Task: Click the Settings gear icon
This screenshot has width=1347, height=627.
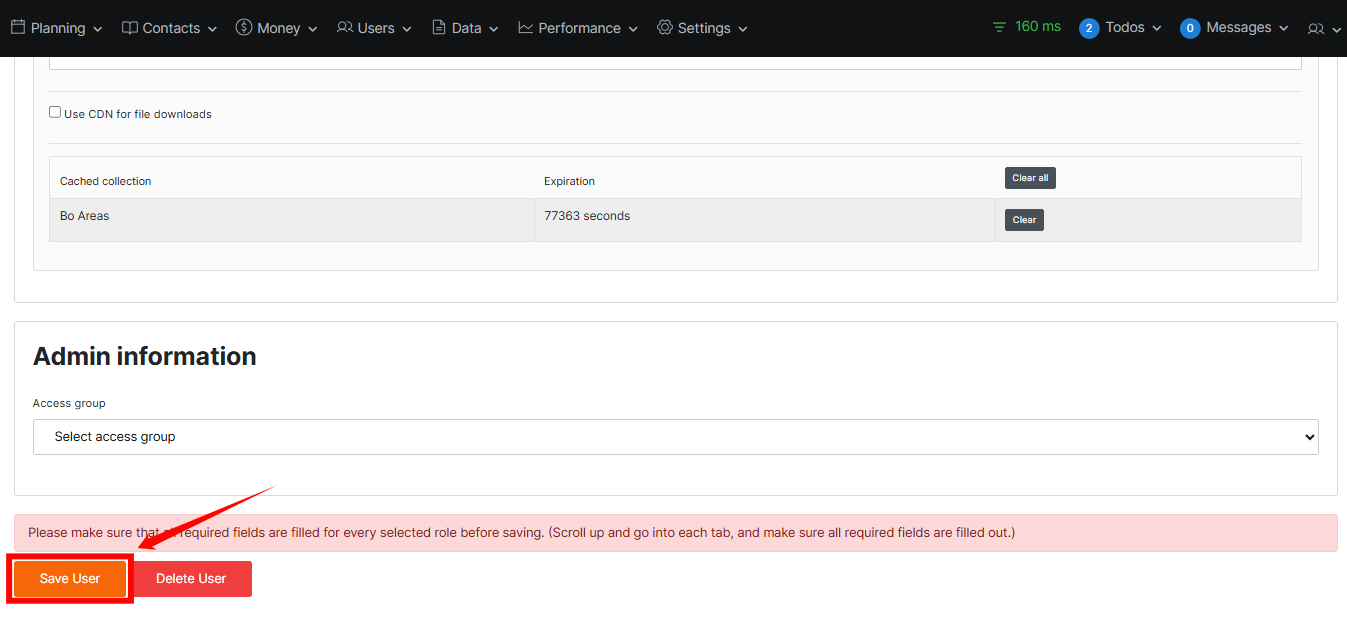Action: click(665, 28)
